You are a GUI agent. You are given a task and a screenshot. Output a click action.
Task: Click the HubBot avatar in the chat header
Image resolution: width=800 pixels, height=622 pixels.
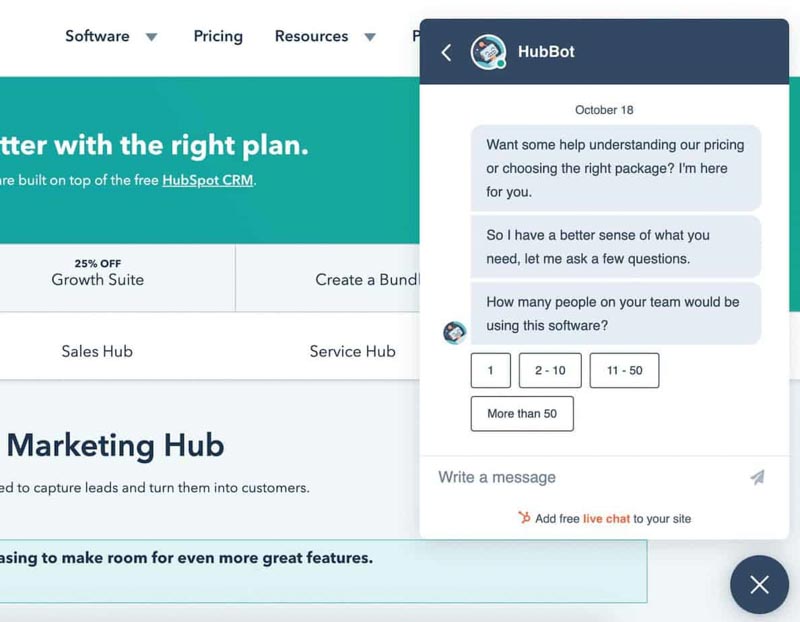pyautogui.click(x=488, y=52)
